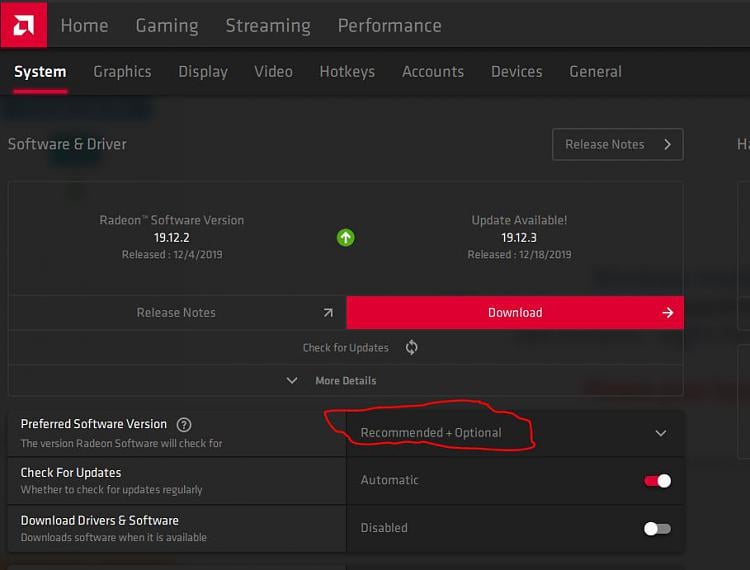Viewport: 750px width, 570px height.
Task: Open the Display settings tab
Action: click(203, 72)
